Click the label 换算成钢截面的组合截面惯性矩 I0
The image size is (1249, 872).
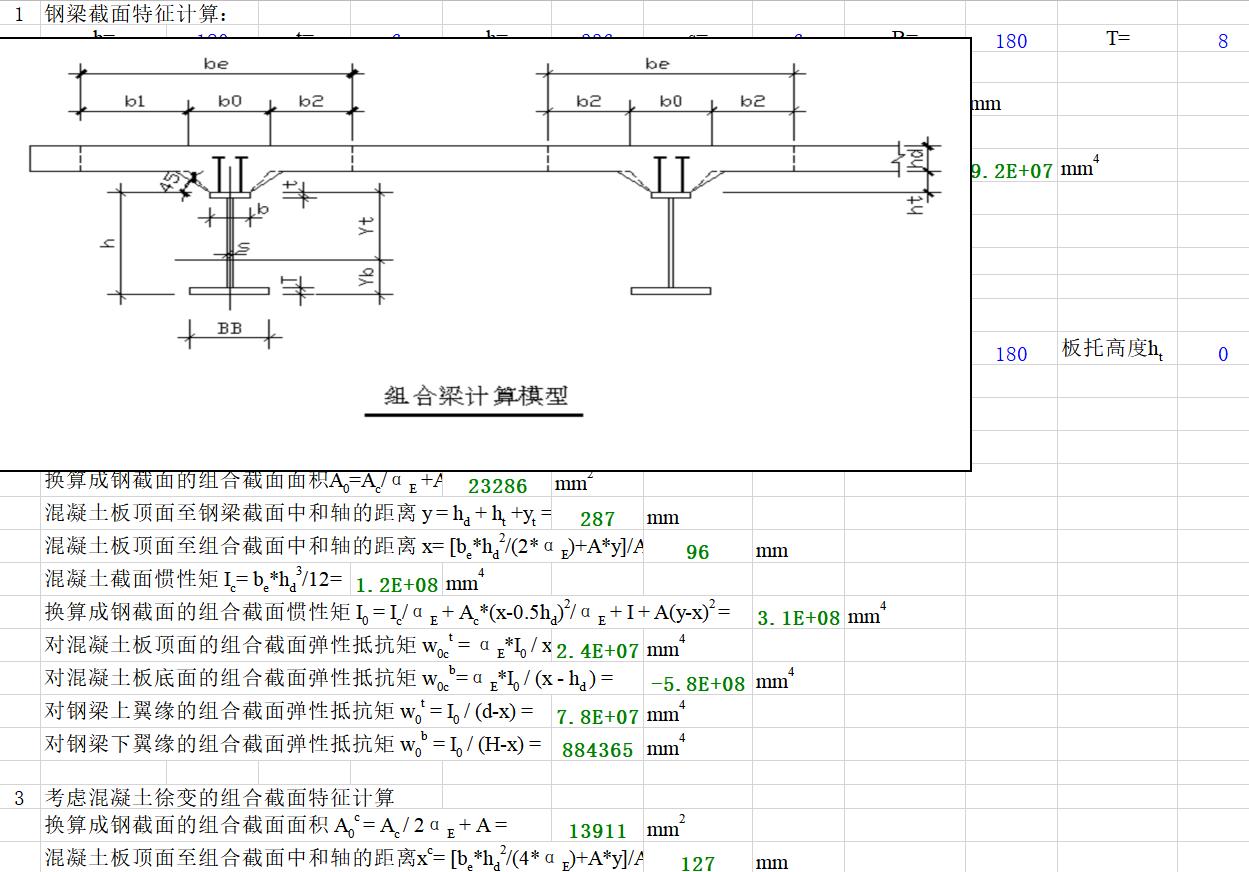(x=388, y=613)
